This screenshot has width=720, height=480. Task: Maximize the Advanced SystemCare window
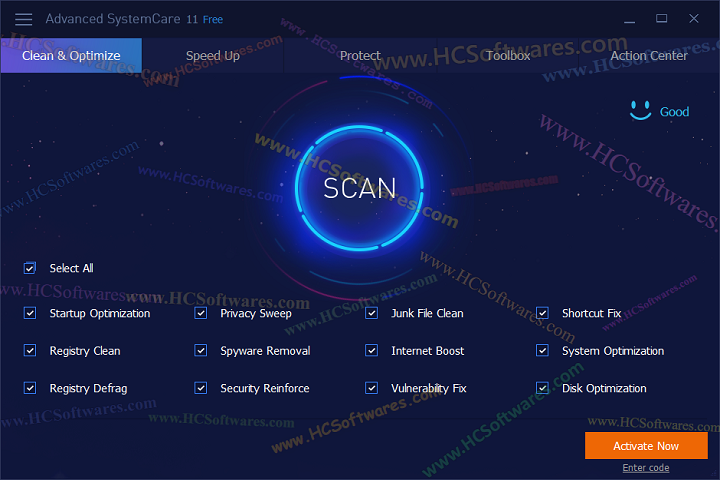661,18
